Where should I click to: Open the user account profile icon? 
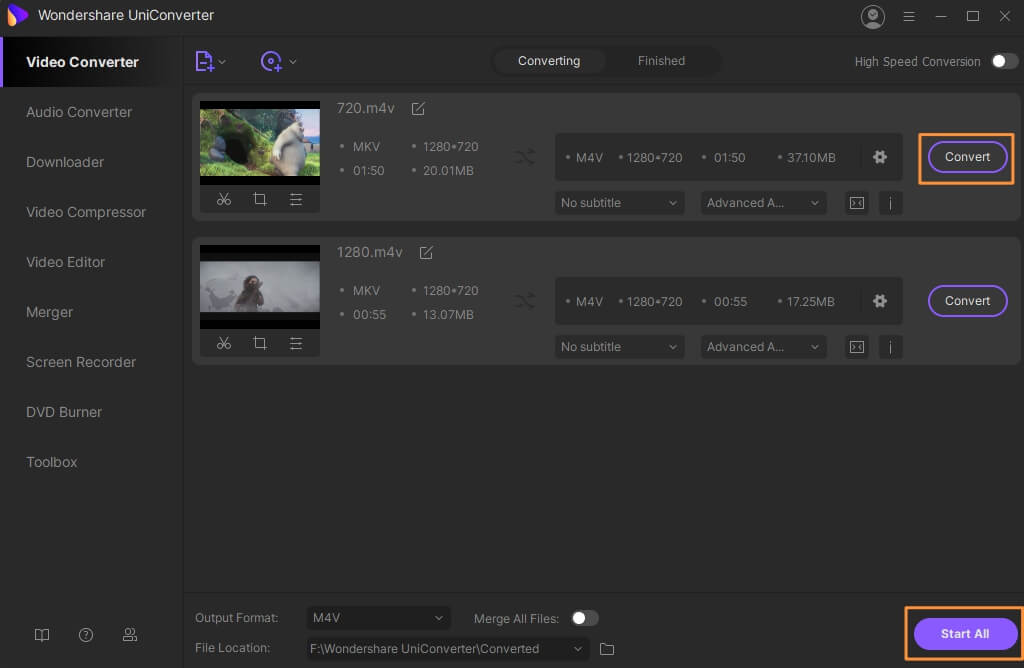click(x=873, y=16)
